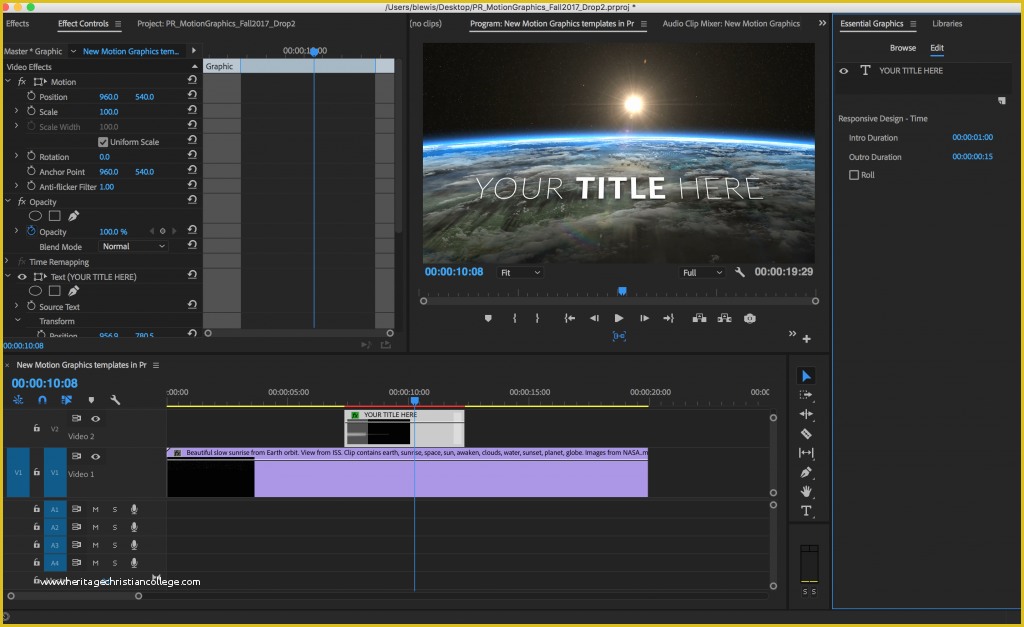Click the timeline playhead at 00:00:10:08
Image resolution: width=1024 pixels, height=627 pixels.
point(414,401)
